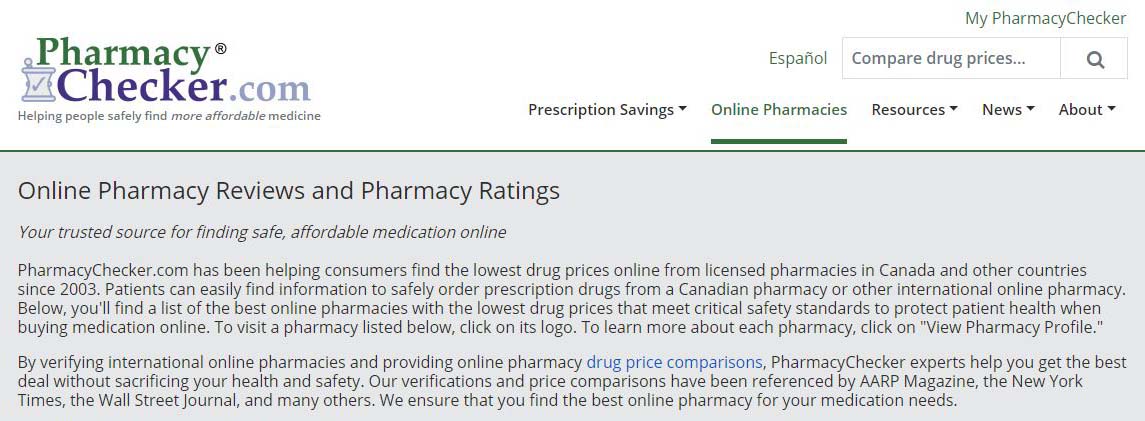
Task: Click the paragraph starting PharmacyChecker.com has been helping
Action: click(570, 299)
